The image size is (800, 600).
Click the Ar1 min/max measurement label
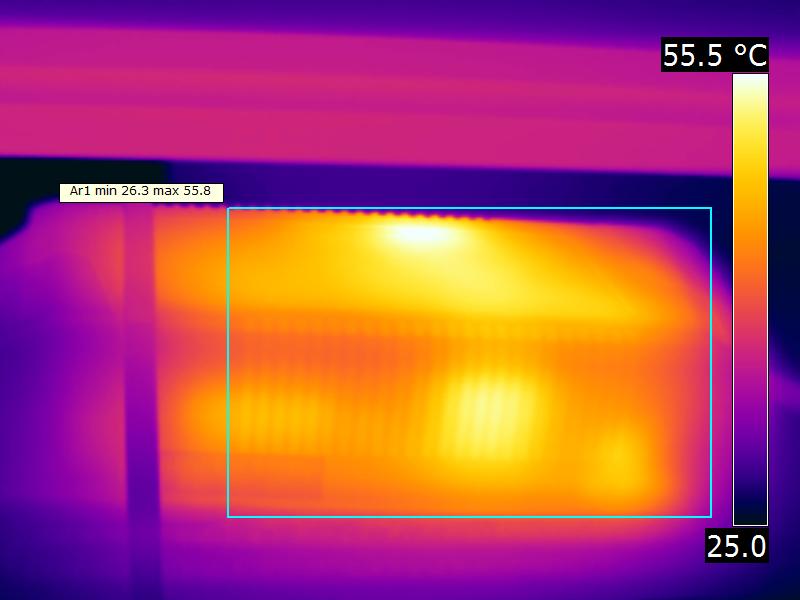pyautogui.click(x=141, y=192)
